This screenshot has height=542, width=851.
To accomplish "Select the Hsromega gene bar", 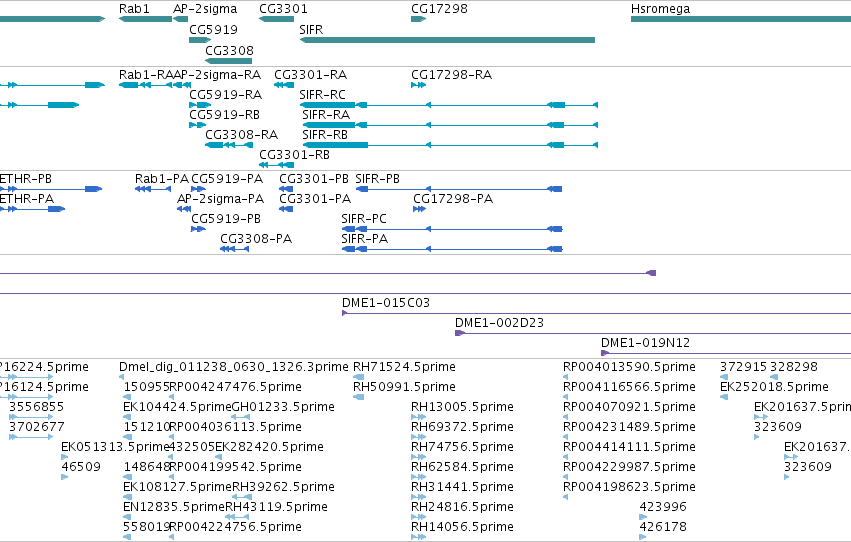I will coord(741,19).
